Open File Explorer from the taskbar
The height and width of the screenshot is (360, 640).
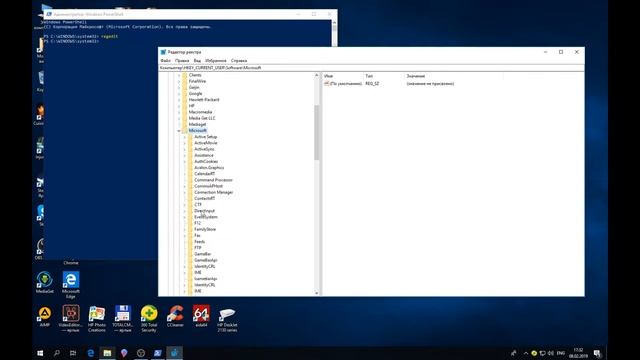tap(107, 353)
